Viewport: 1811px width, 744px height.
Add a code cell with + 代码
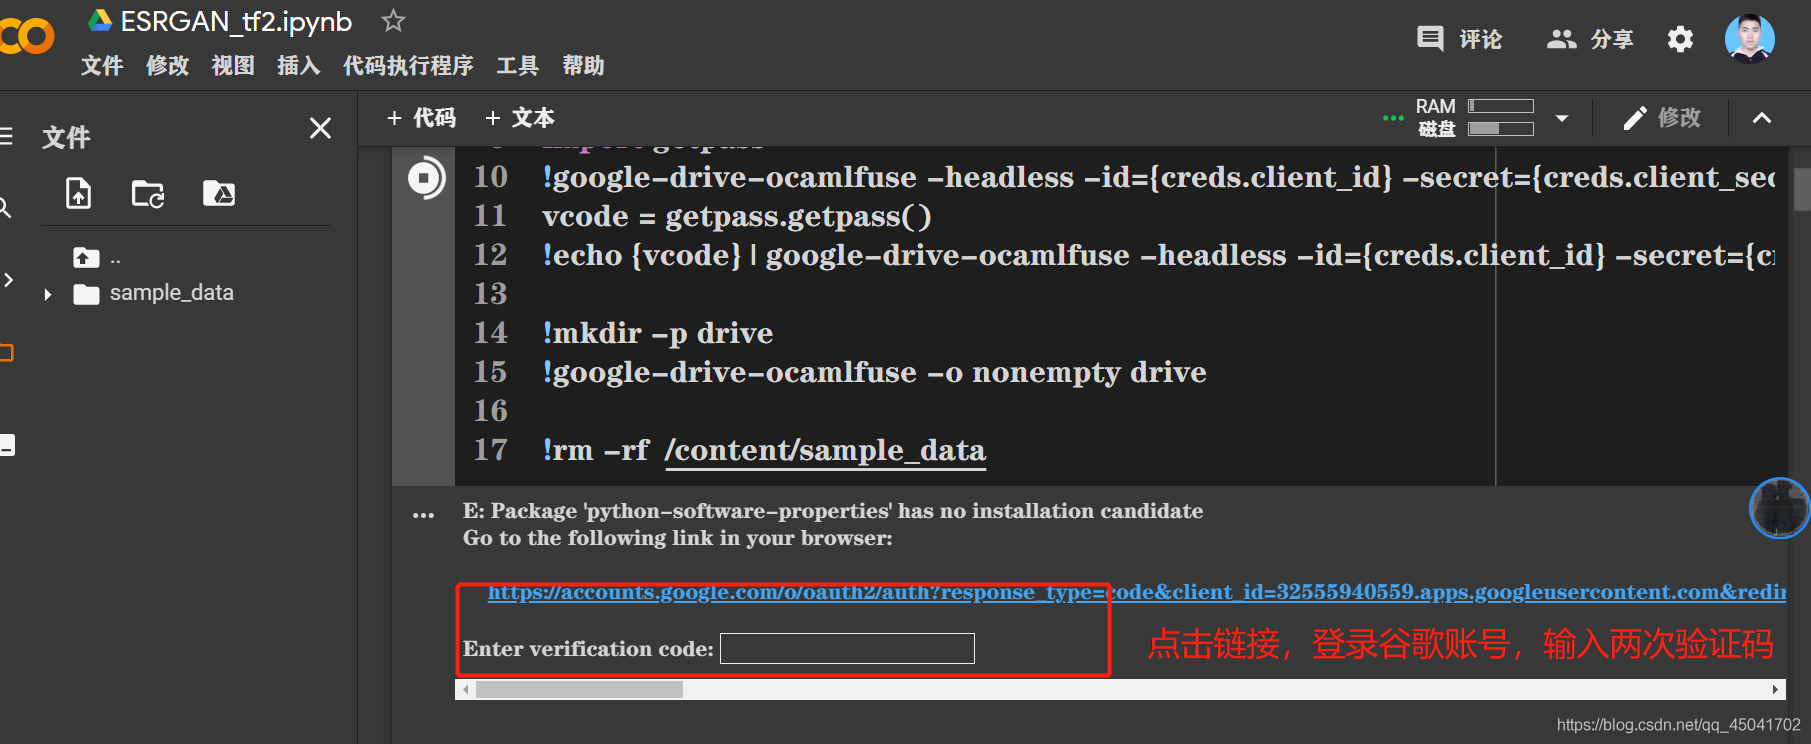coord(421,118)
